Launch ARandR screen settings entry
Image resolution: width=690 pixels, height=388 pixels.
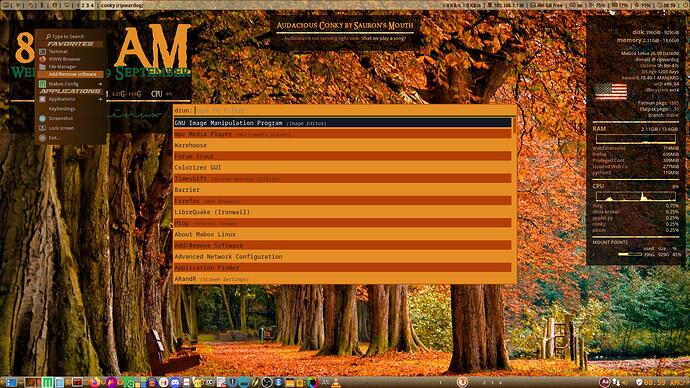tap(343, 279)
